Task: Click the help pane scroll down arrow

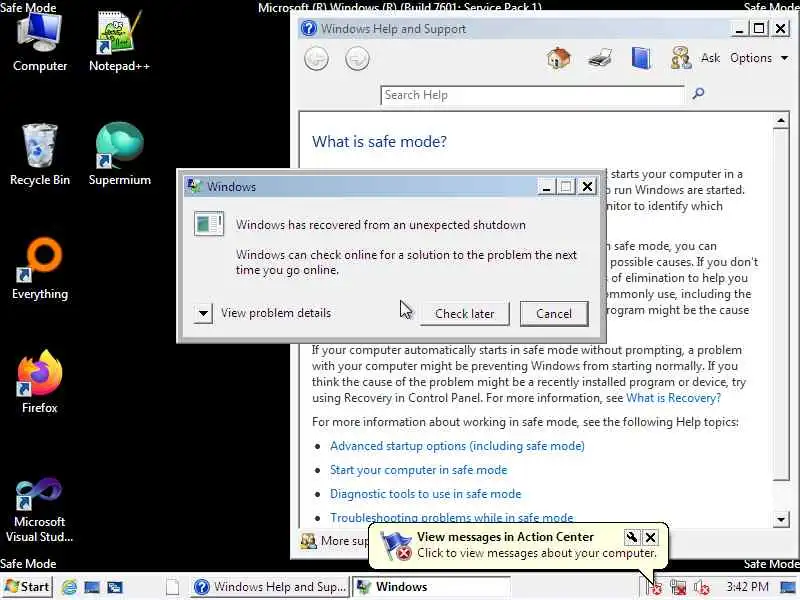Action: coord(781,519)
